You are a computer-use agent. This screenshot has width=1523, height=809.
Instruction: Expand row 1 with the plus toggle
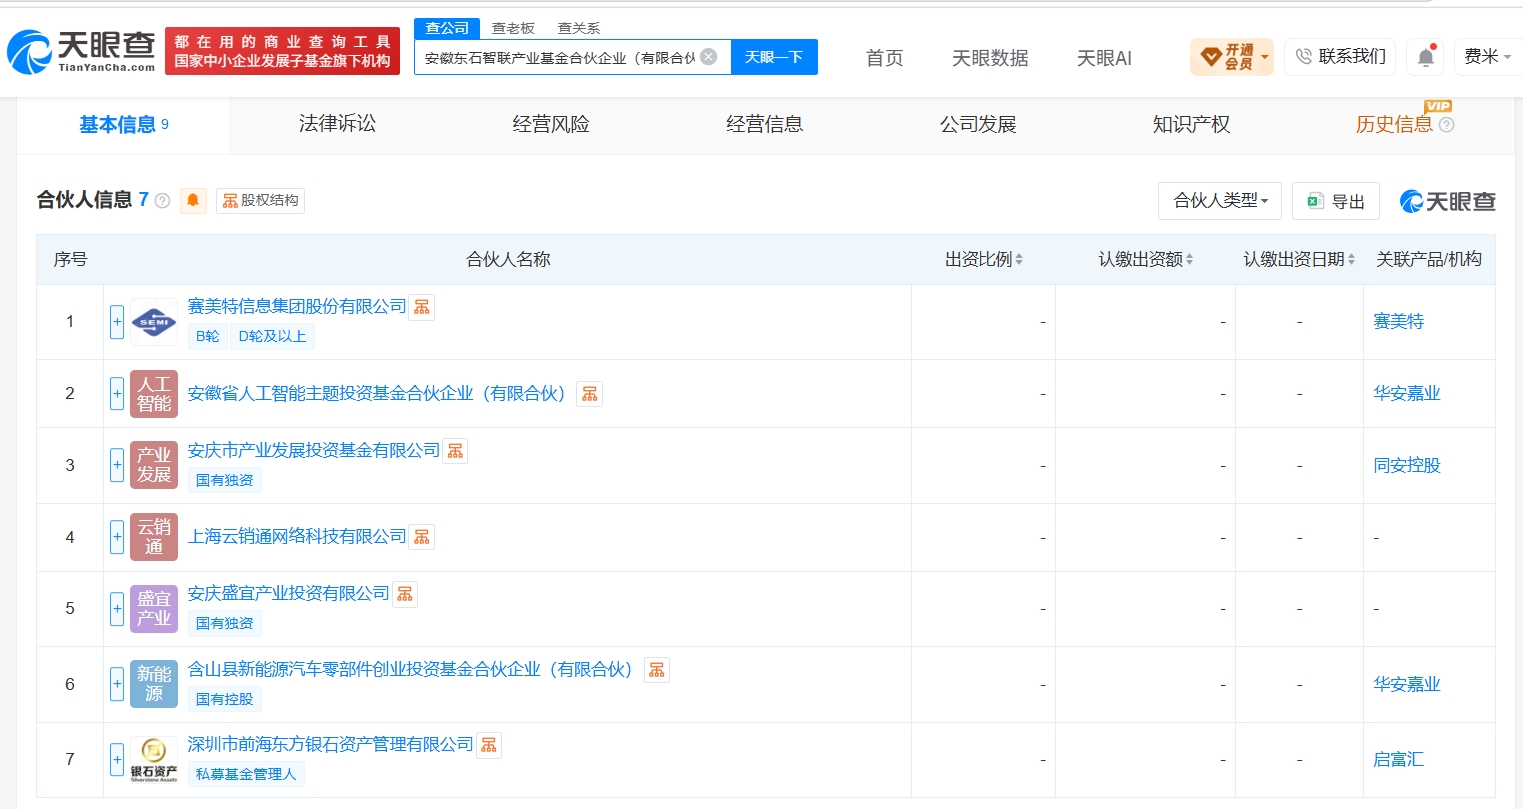117,322
